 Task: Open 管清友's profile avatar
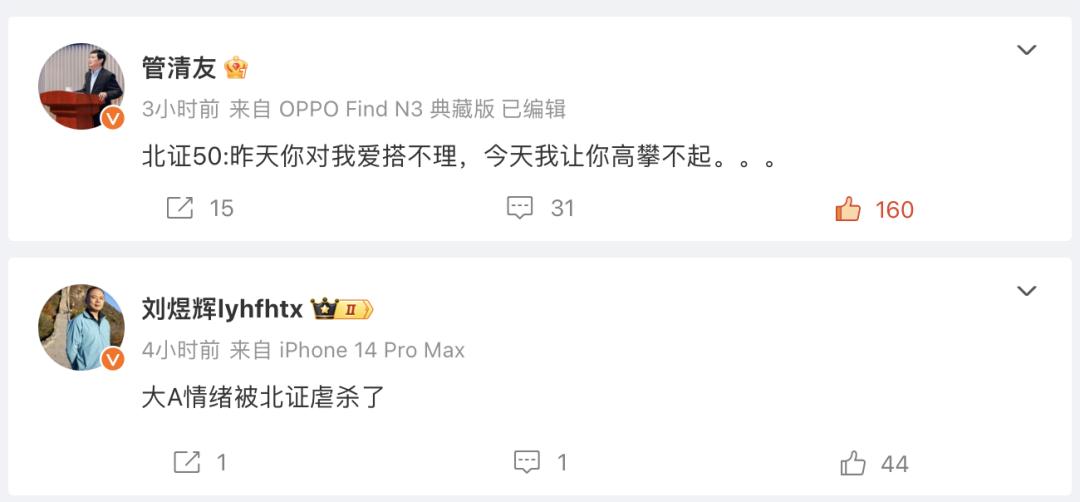[x=81, y=86]
